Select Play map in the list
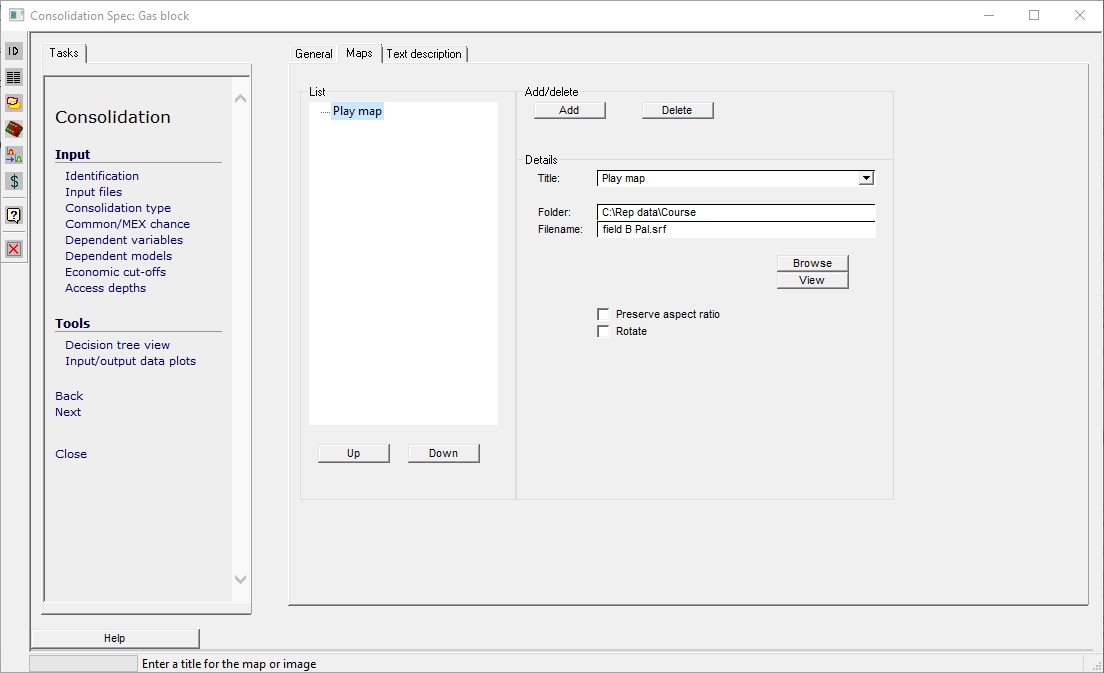The image size is (1104, 673). pos(357,111)
